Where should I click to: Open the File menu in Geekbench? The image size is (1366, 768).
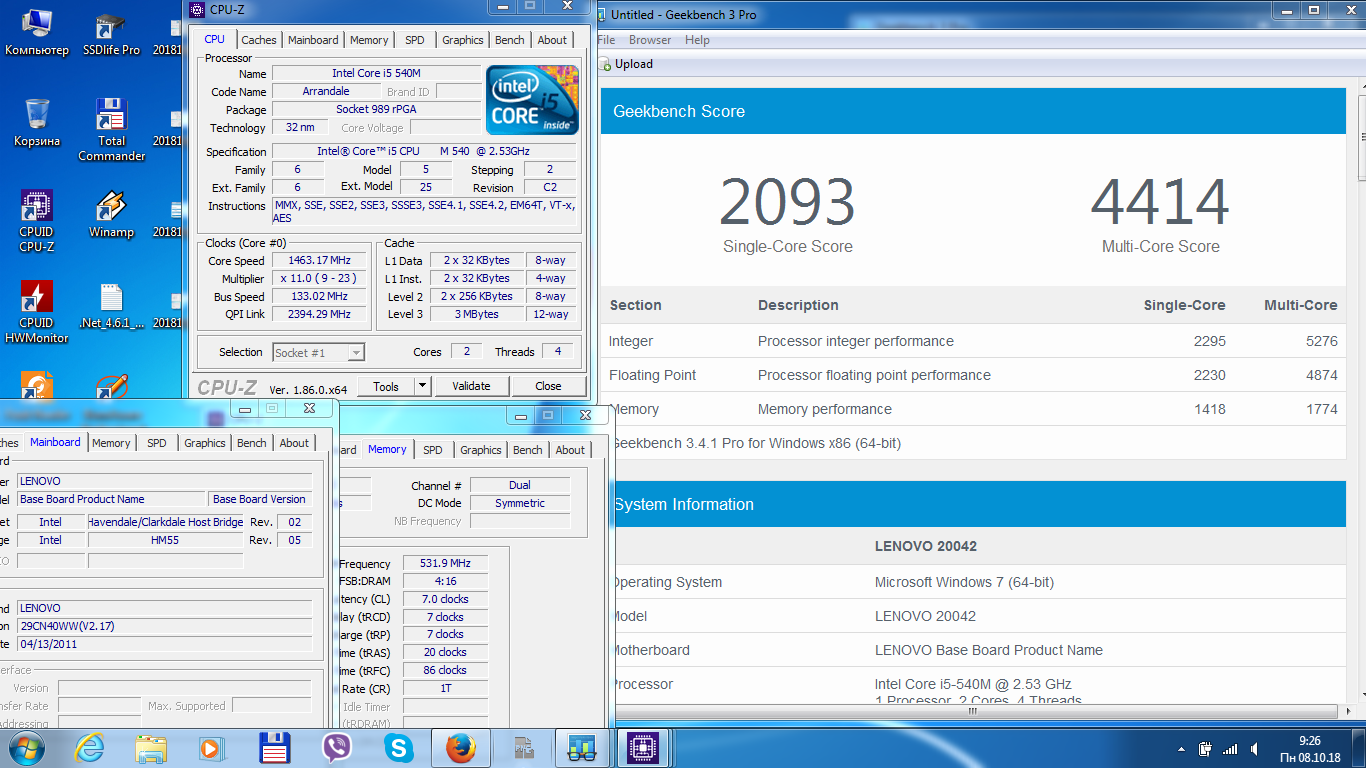[606, 40]
